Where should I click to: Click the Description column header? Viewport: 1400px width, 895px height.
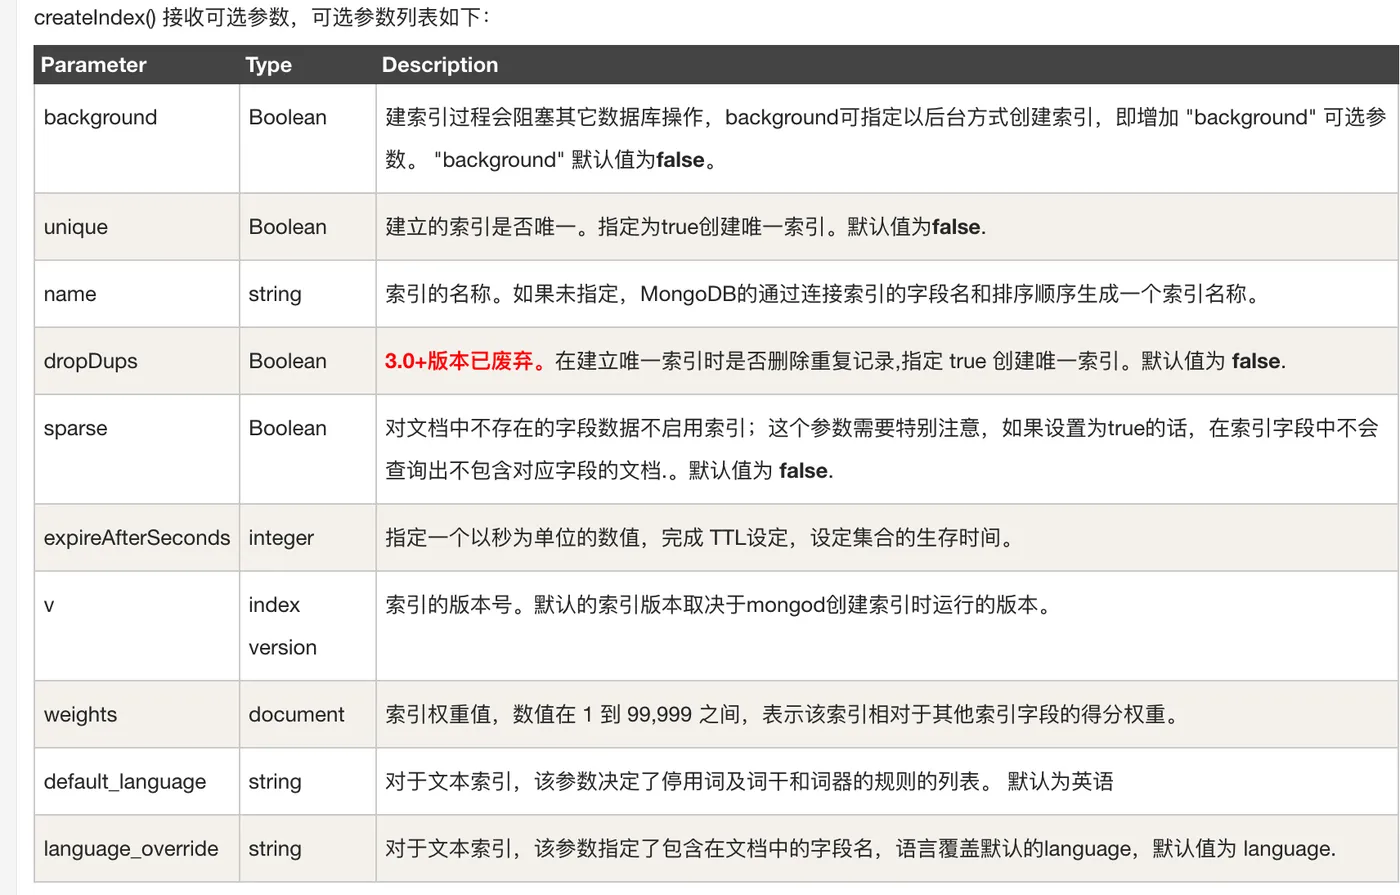click(x=439, y=65)
